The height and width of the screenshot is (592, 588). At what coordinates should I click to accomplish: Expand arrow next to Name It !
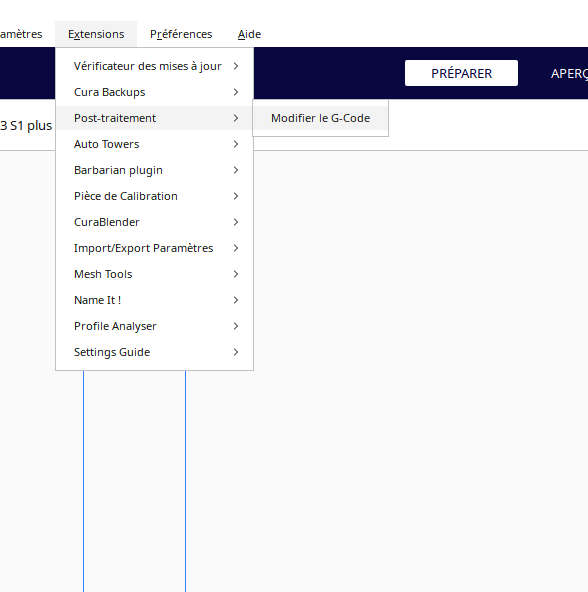pyautogui.click(x=236, y=300)
